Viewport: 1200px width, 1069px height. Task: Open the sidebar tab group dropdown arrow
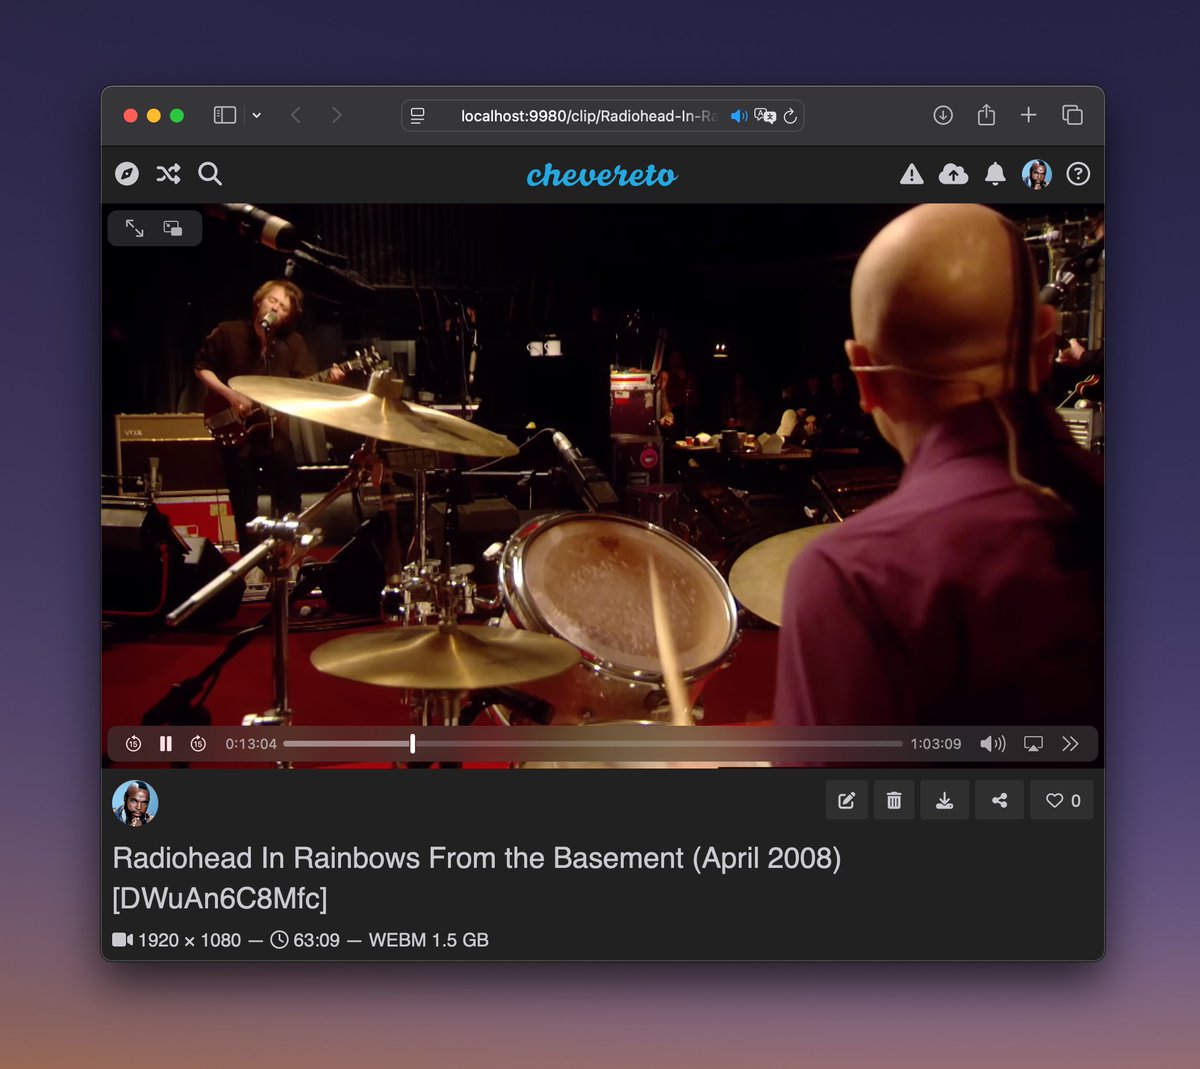(x=257, y=115)
